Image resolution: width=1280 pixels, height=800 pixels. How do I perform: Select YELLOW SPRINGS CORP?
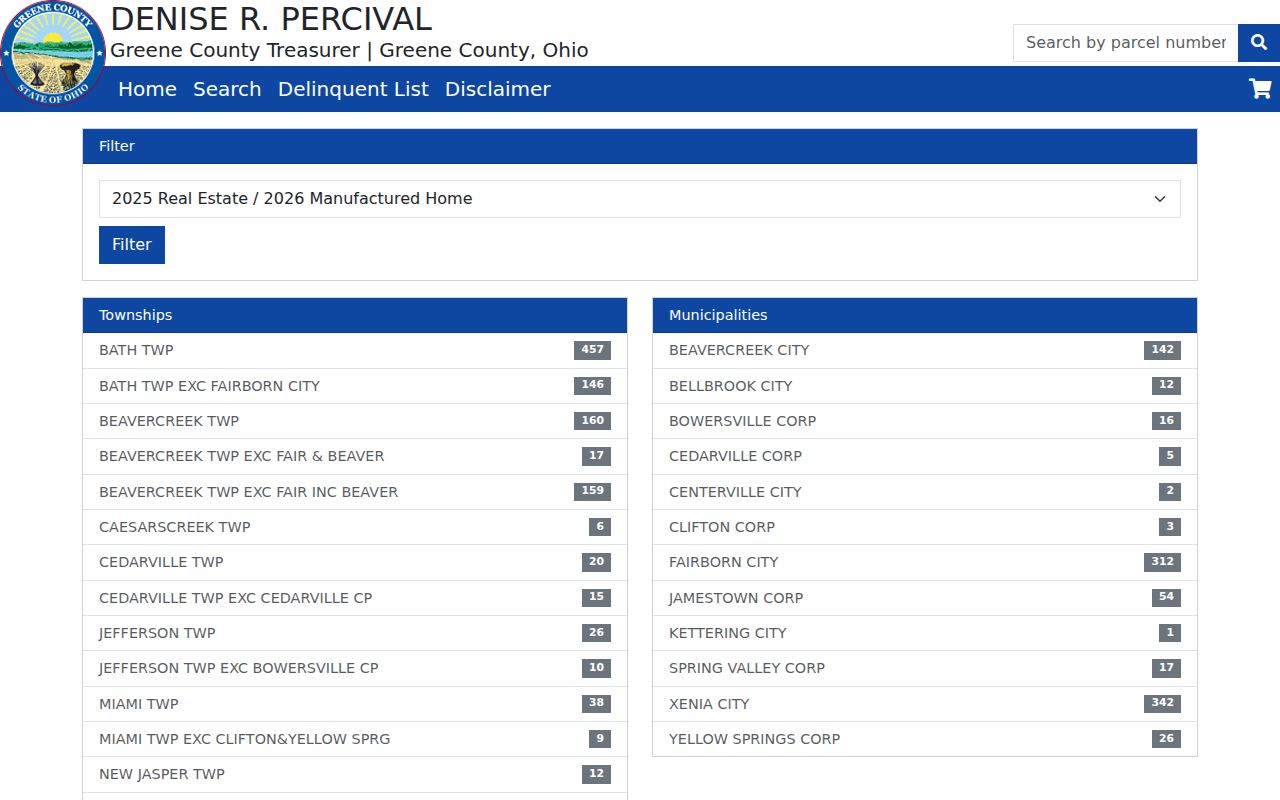[925, 739]
